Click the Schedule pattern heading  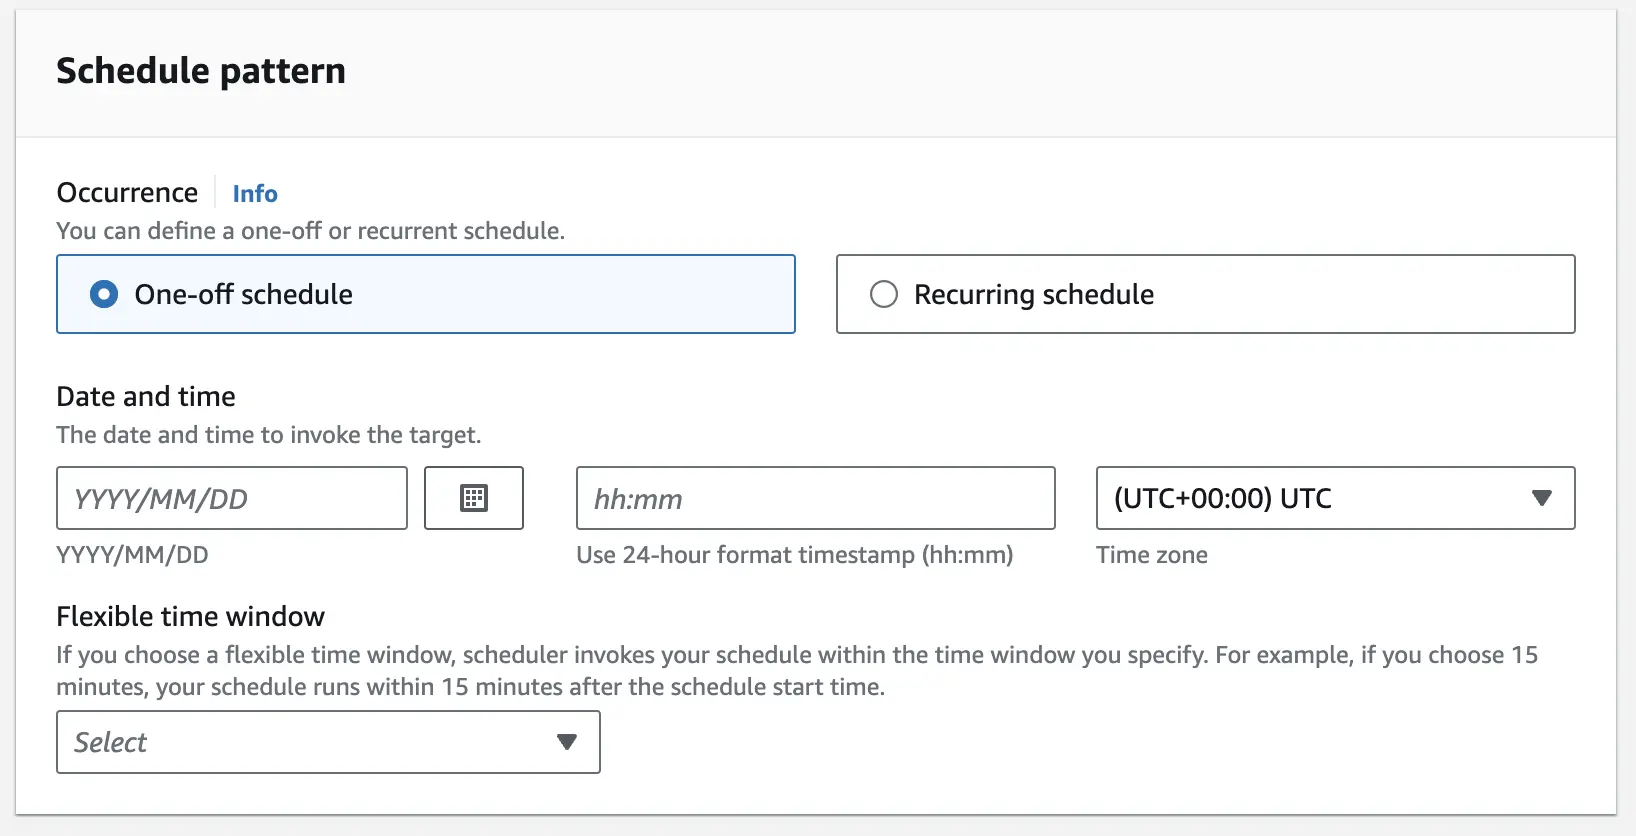tap(201, 71)
